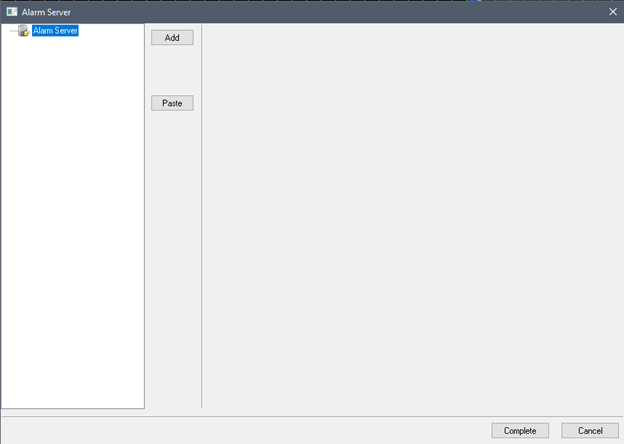
Task: Click the yellow lock badge on server icon
Action: (25, 34)
